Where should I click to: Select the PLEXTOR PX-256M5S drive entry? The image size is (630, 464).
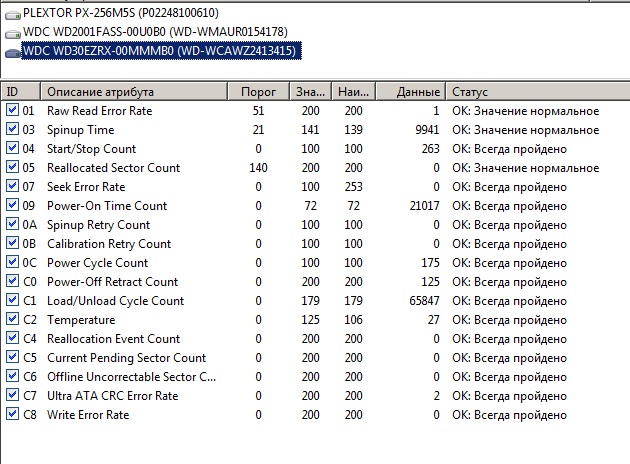(120, 13)
